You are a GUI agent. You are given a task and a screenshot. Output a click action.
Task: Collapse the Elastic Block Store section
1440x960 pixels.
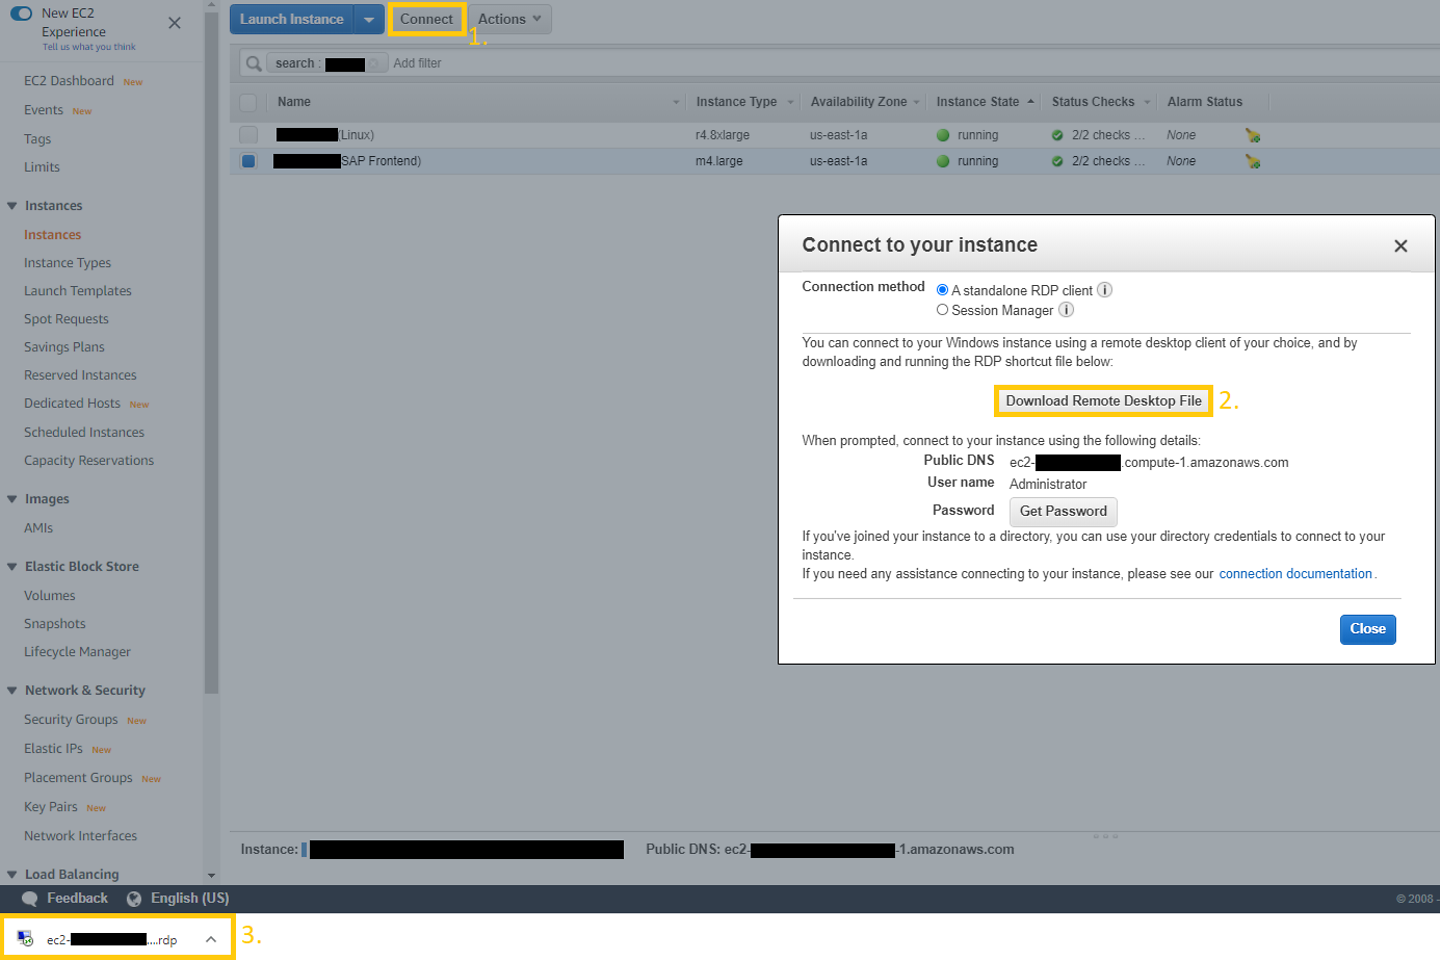12,567
